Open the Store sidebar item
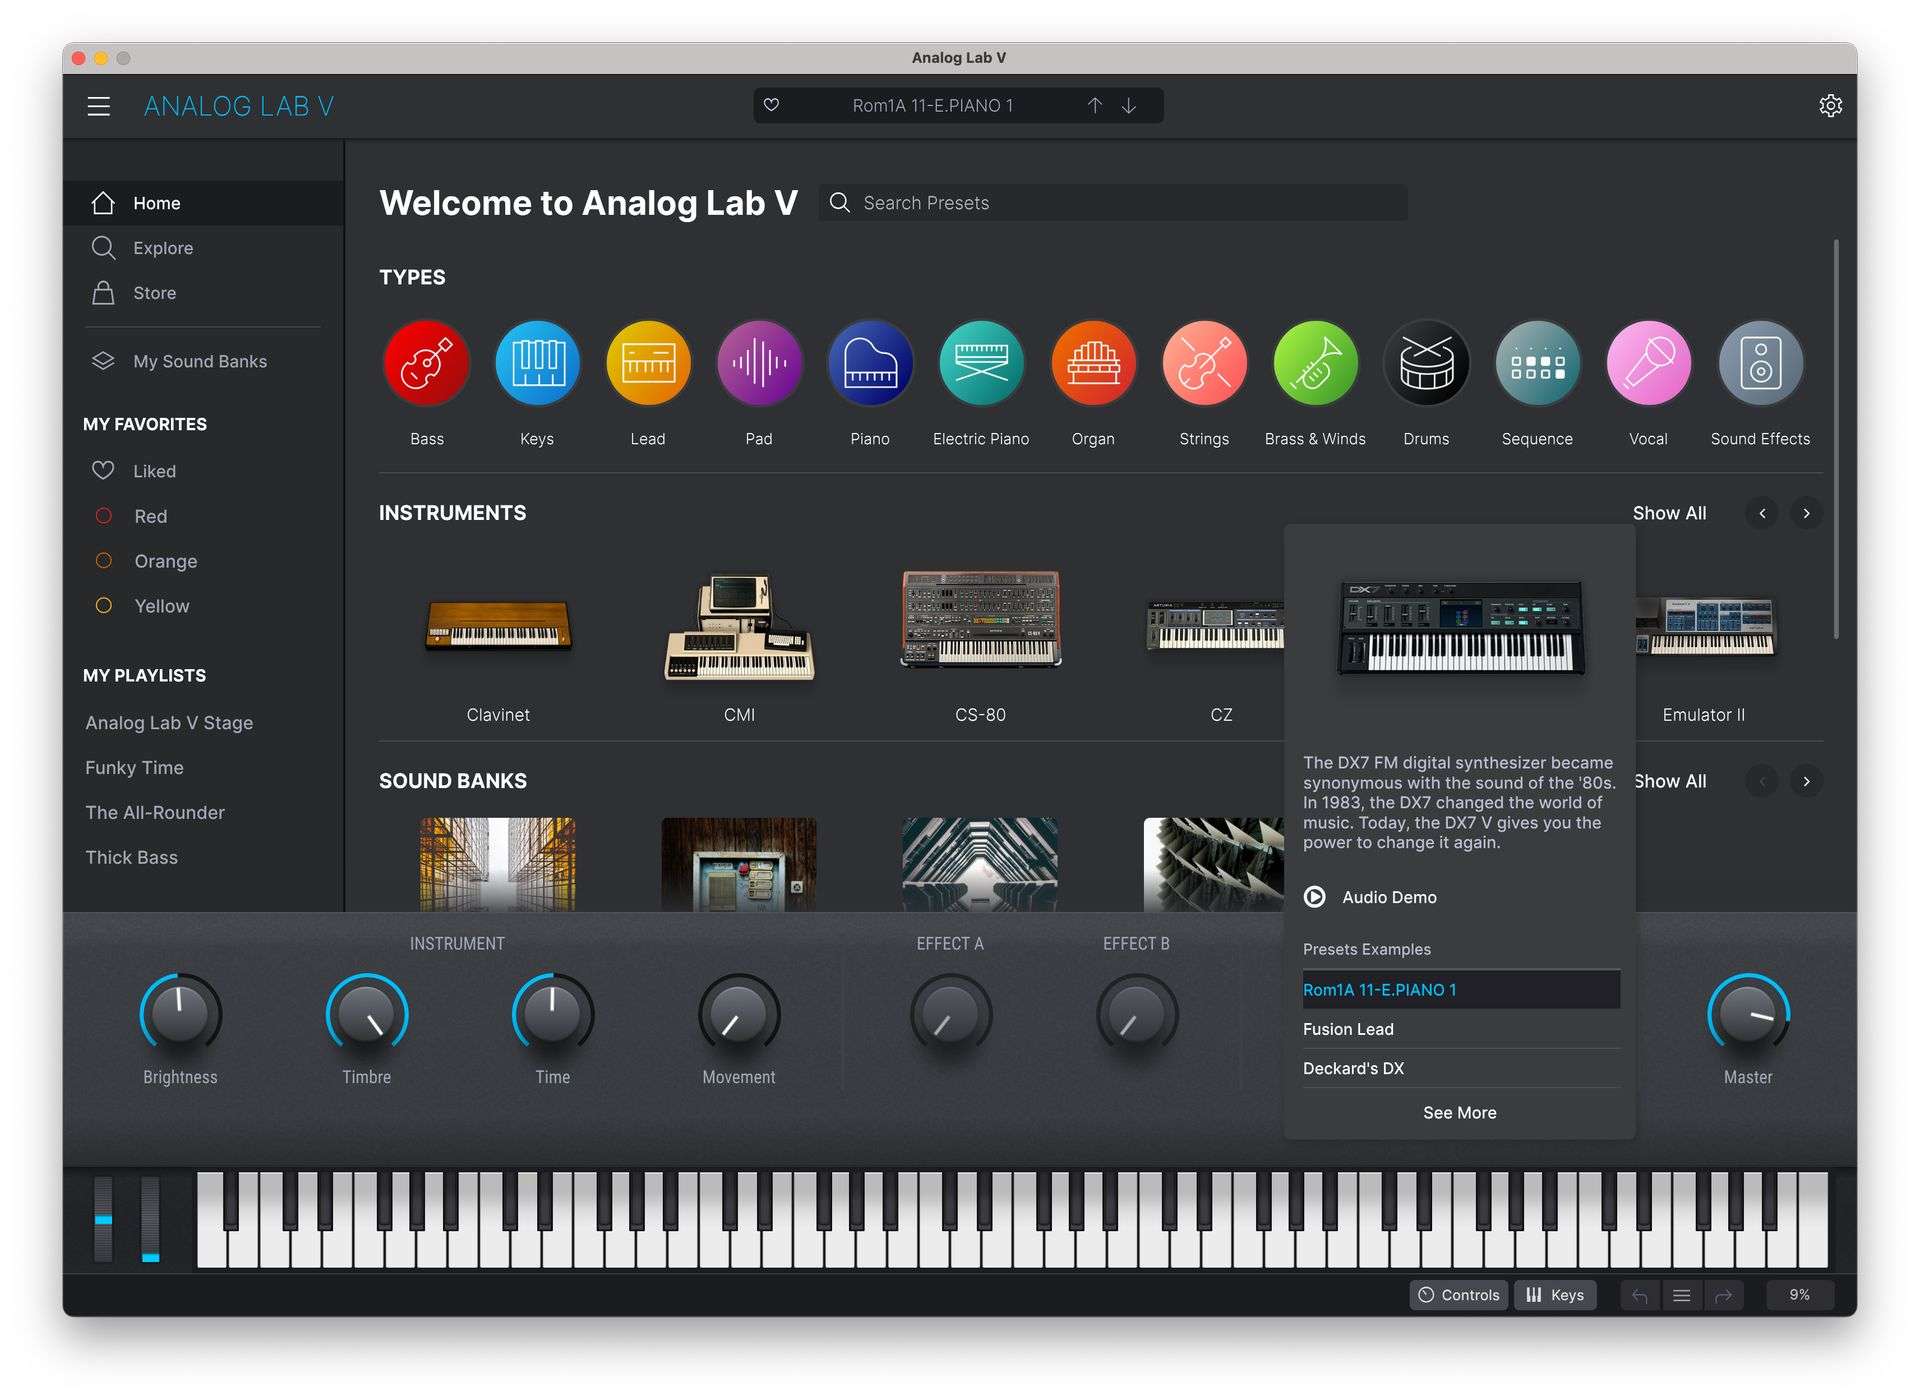Image resolution: width=1920 pixels, height=1400 pixels. pyautogui.click(x=203, y=293)
